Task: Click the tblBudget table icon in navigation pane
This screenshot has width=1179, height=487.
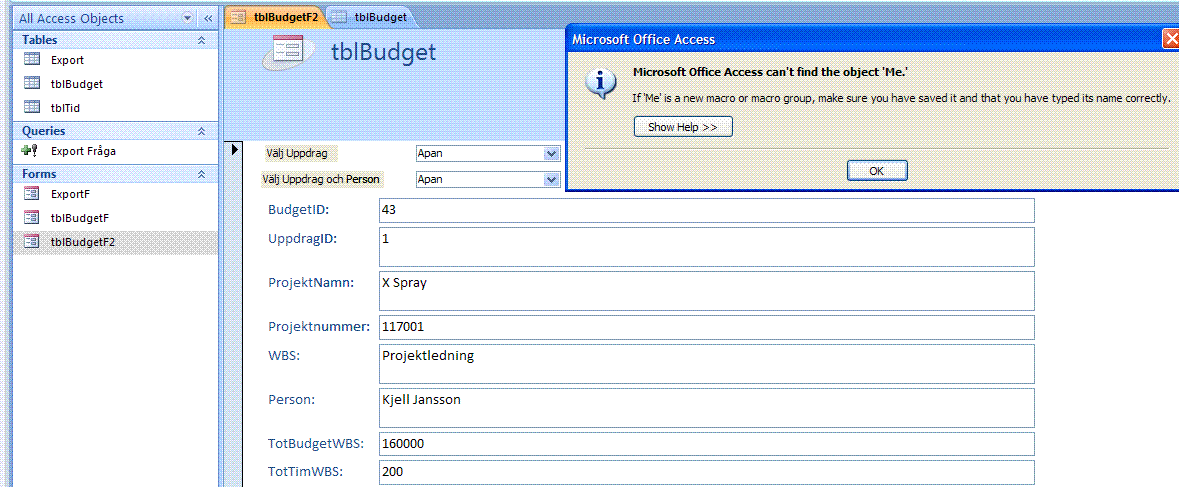Action: pos(32,83)
